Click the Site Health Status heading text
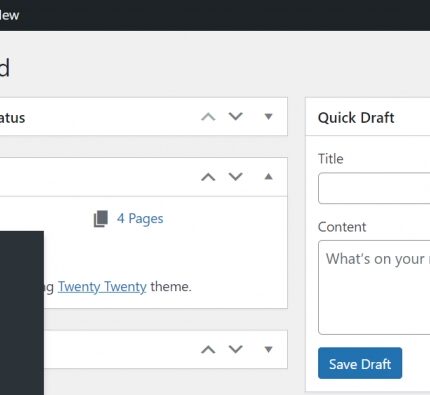This screenshot has height=395, width=430. [12, 118]
